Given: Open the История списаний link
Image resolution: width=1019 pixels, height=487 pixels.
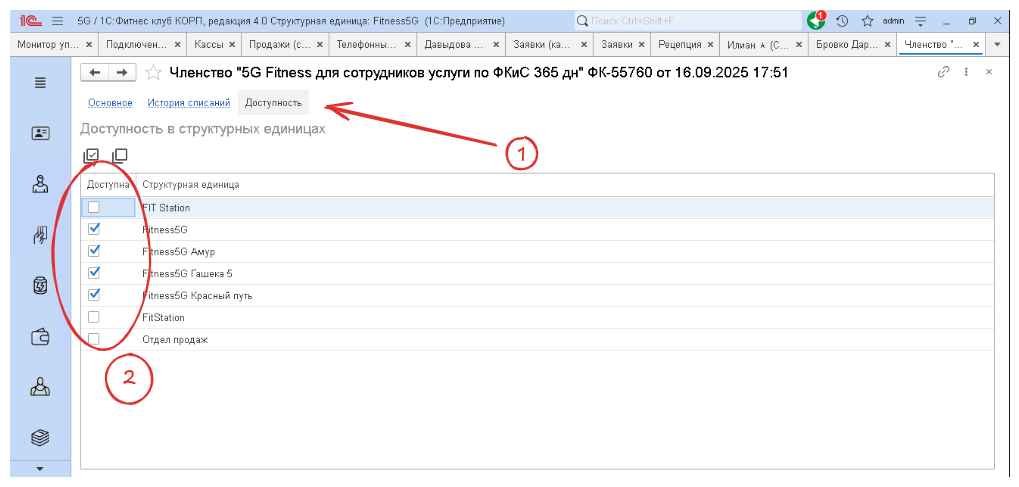Looking at the screenshot, I should (188, 103).
